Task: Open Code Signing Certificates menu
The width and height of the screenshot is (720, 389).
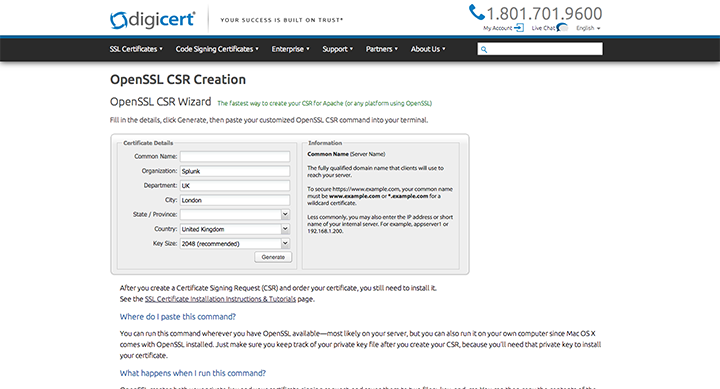Action: click(217, 49)
